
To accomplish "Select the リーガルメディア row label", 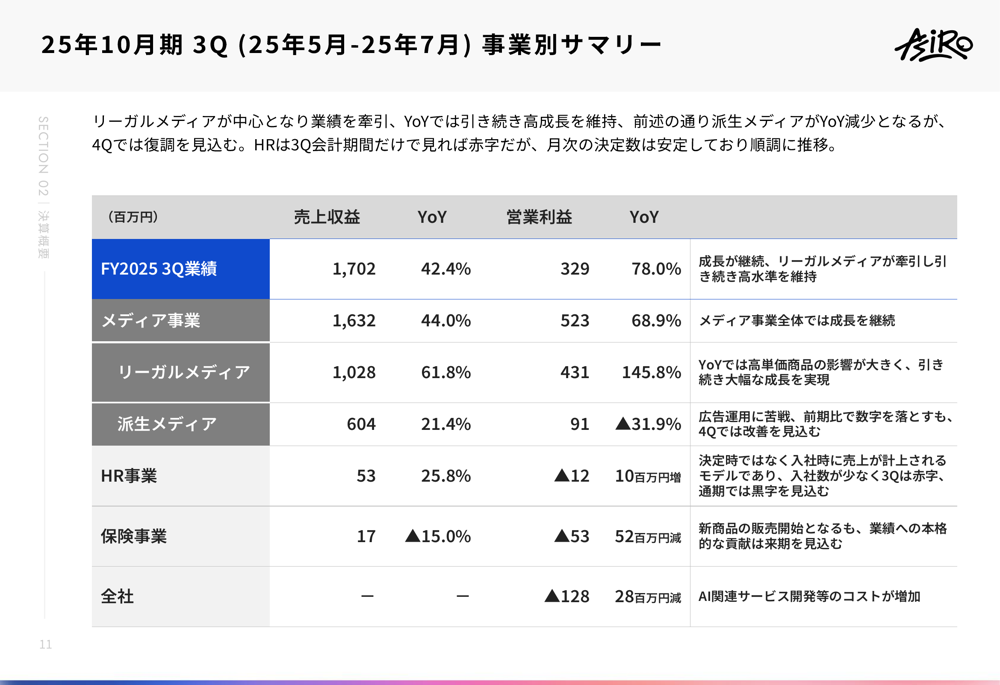I will pos(183,372).
